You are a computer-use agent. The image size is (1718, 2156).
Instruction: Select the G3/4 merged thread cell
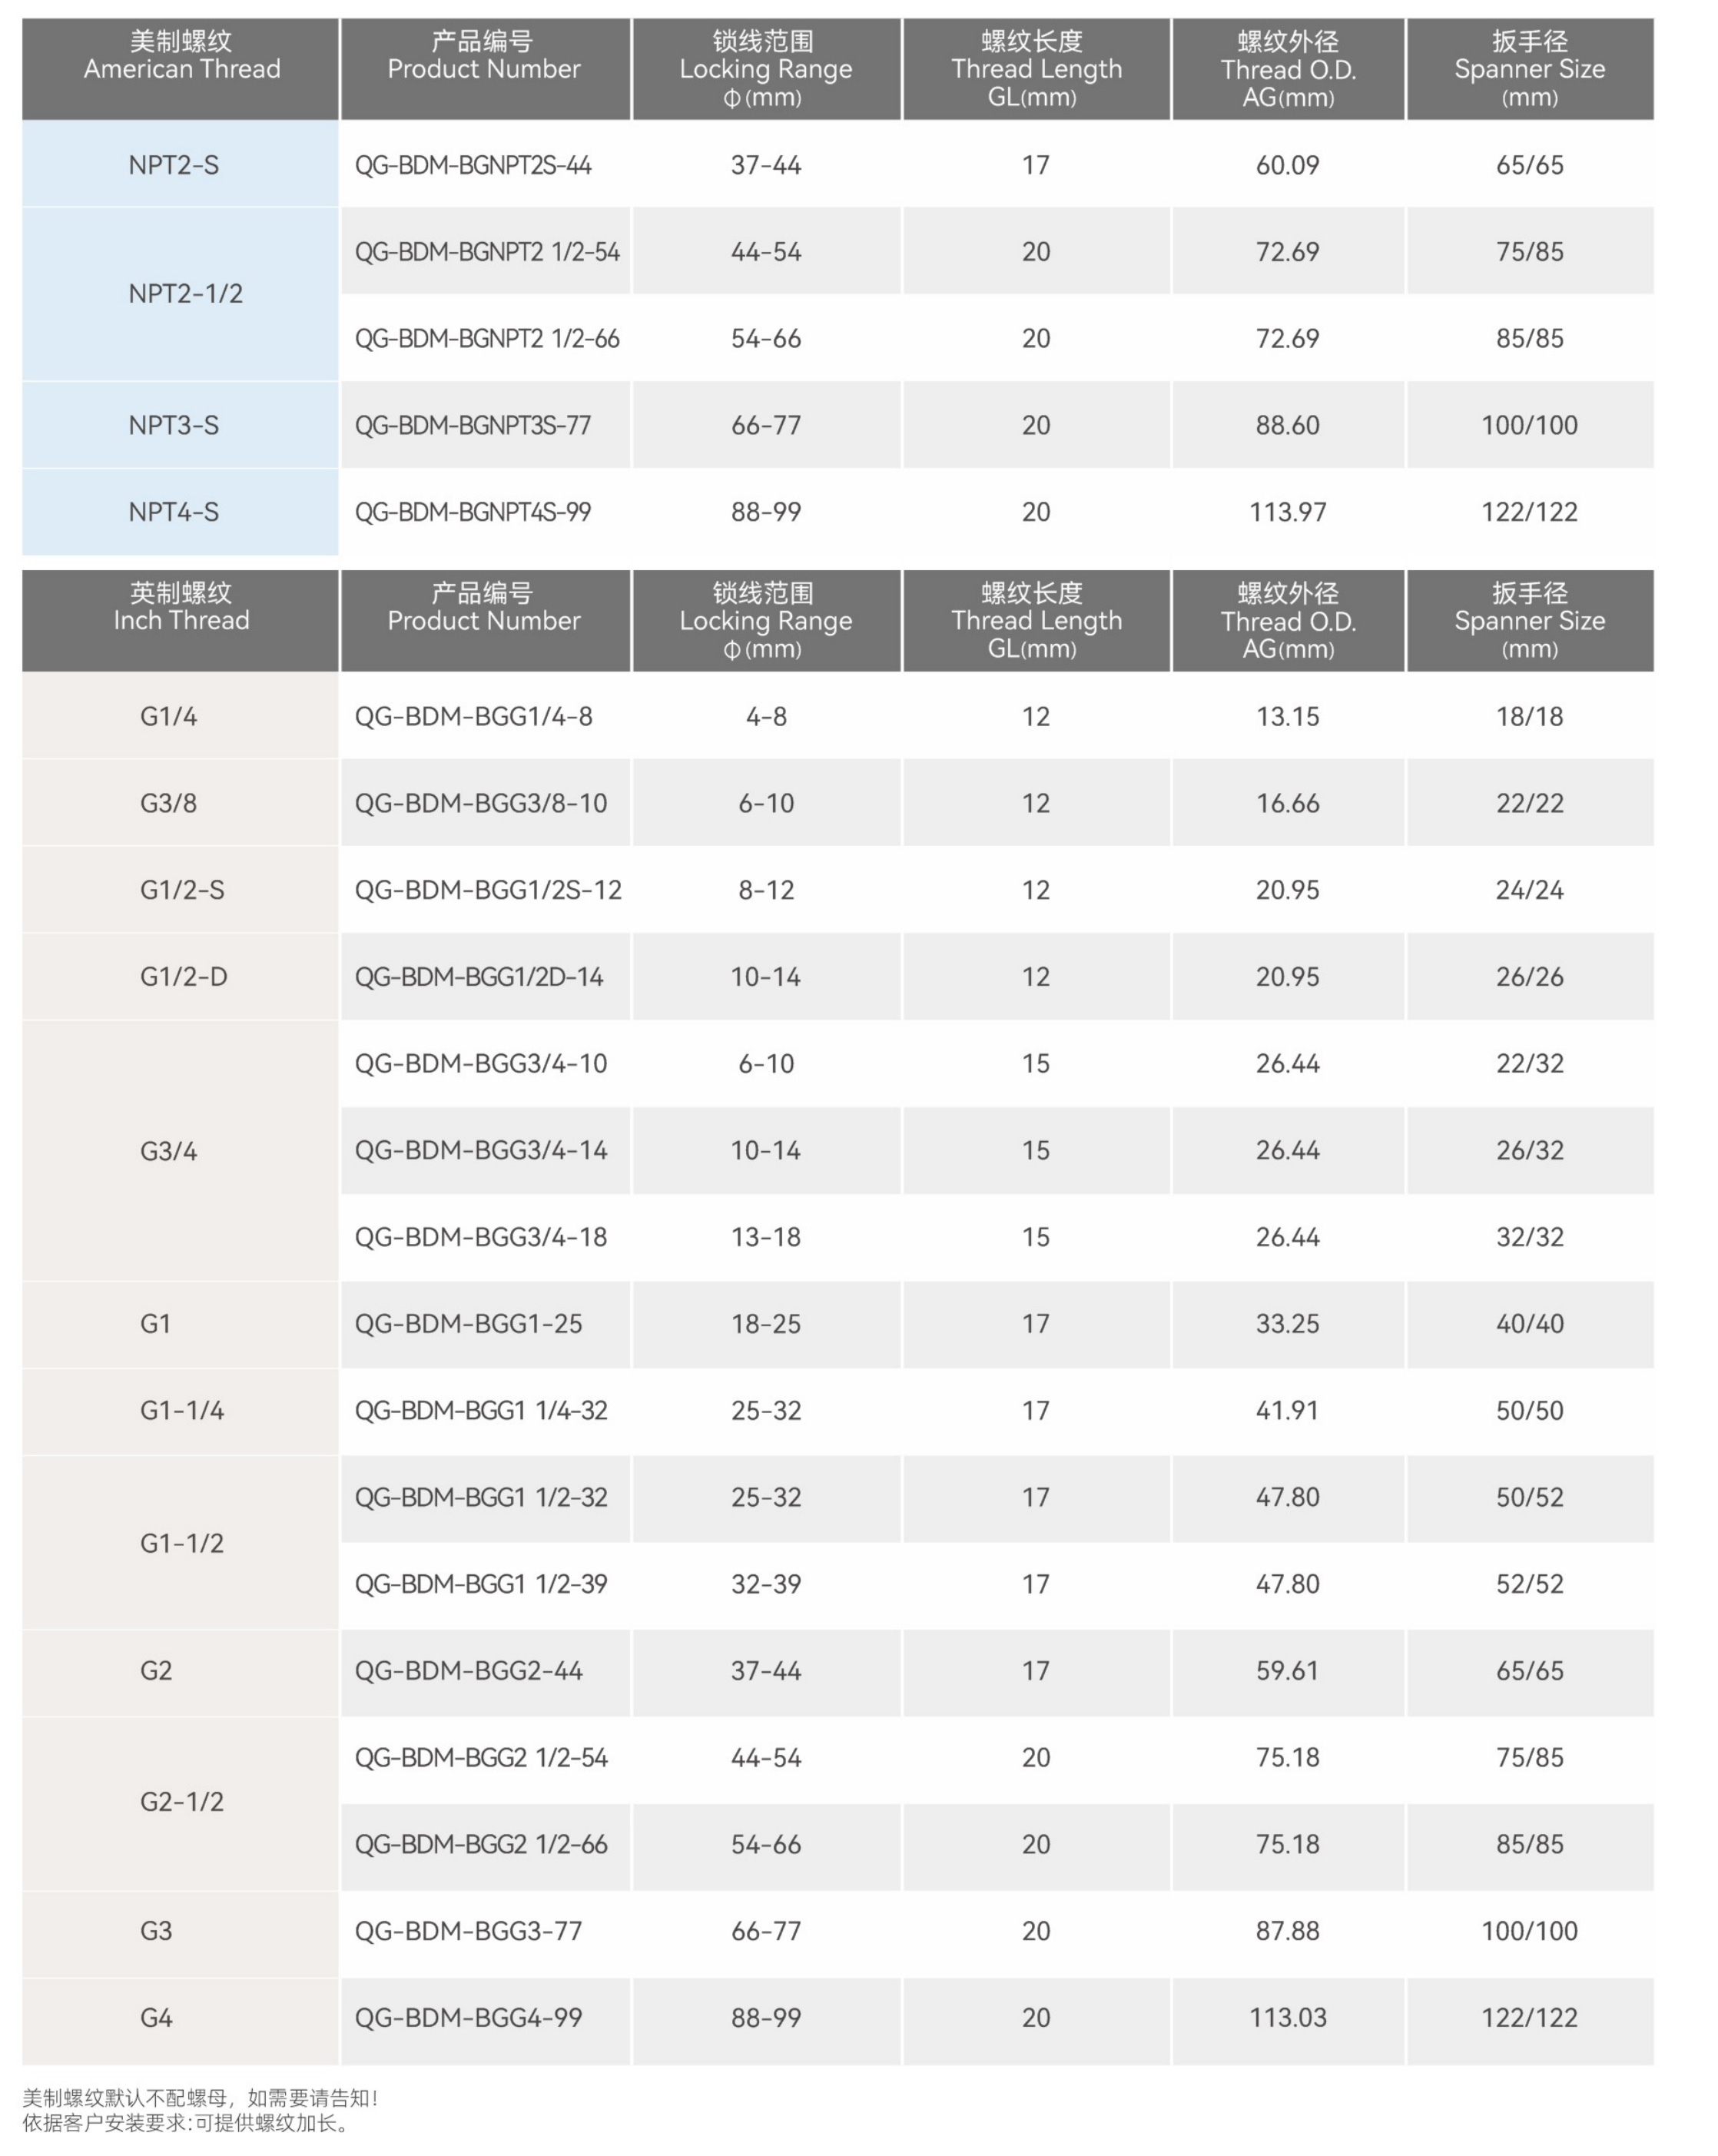[x=168, y=1151]
